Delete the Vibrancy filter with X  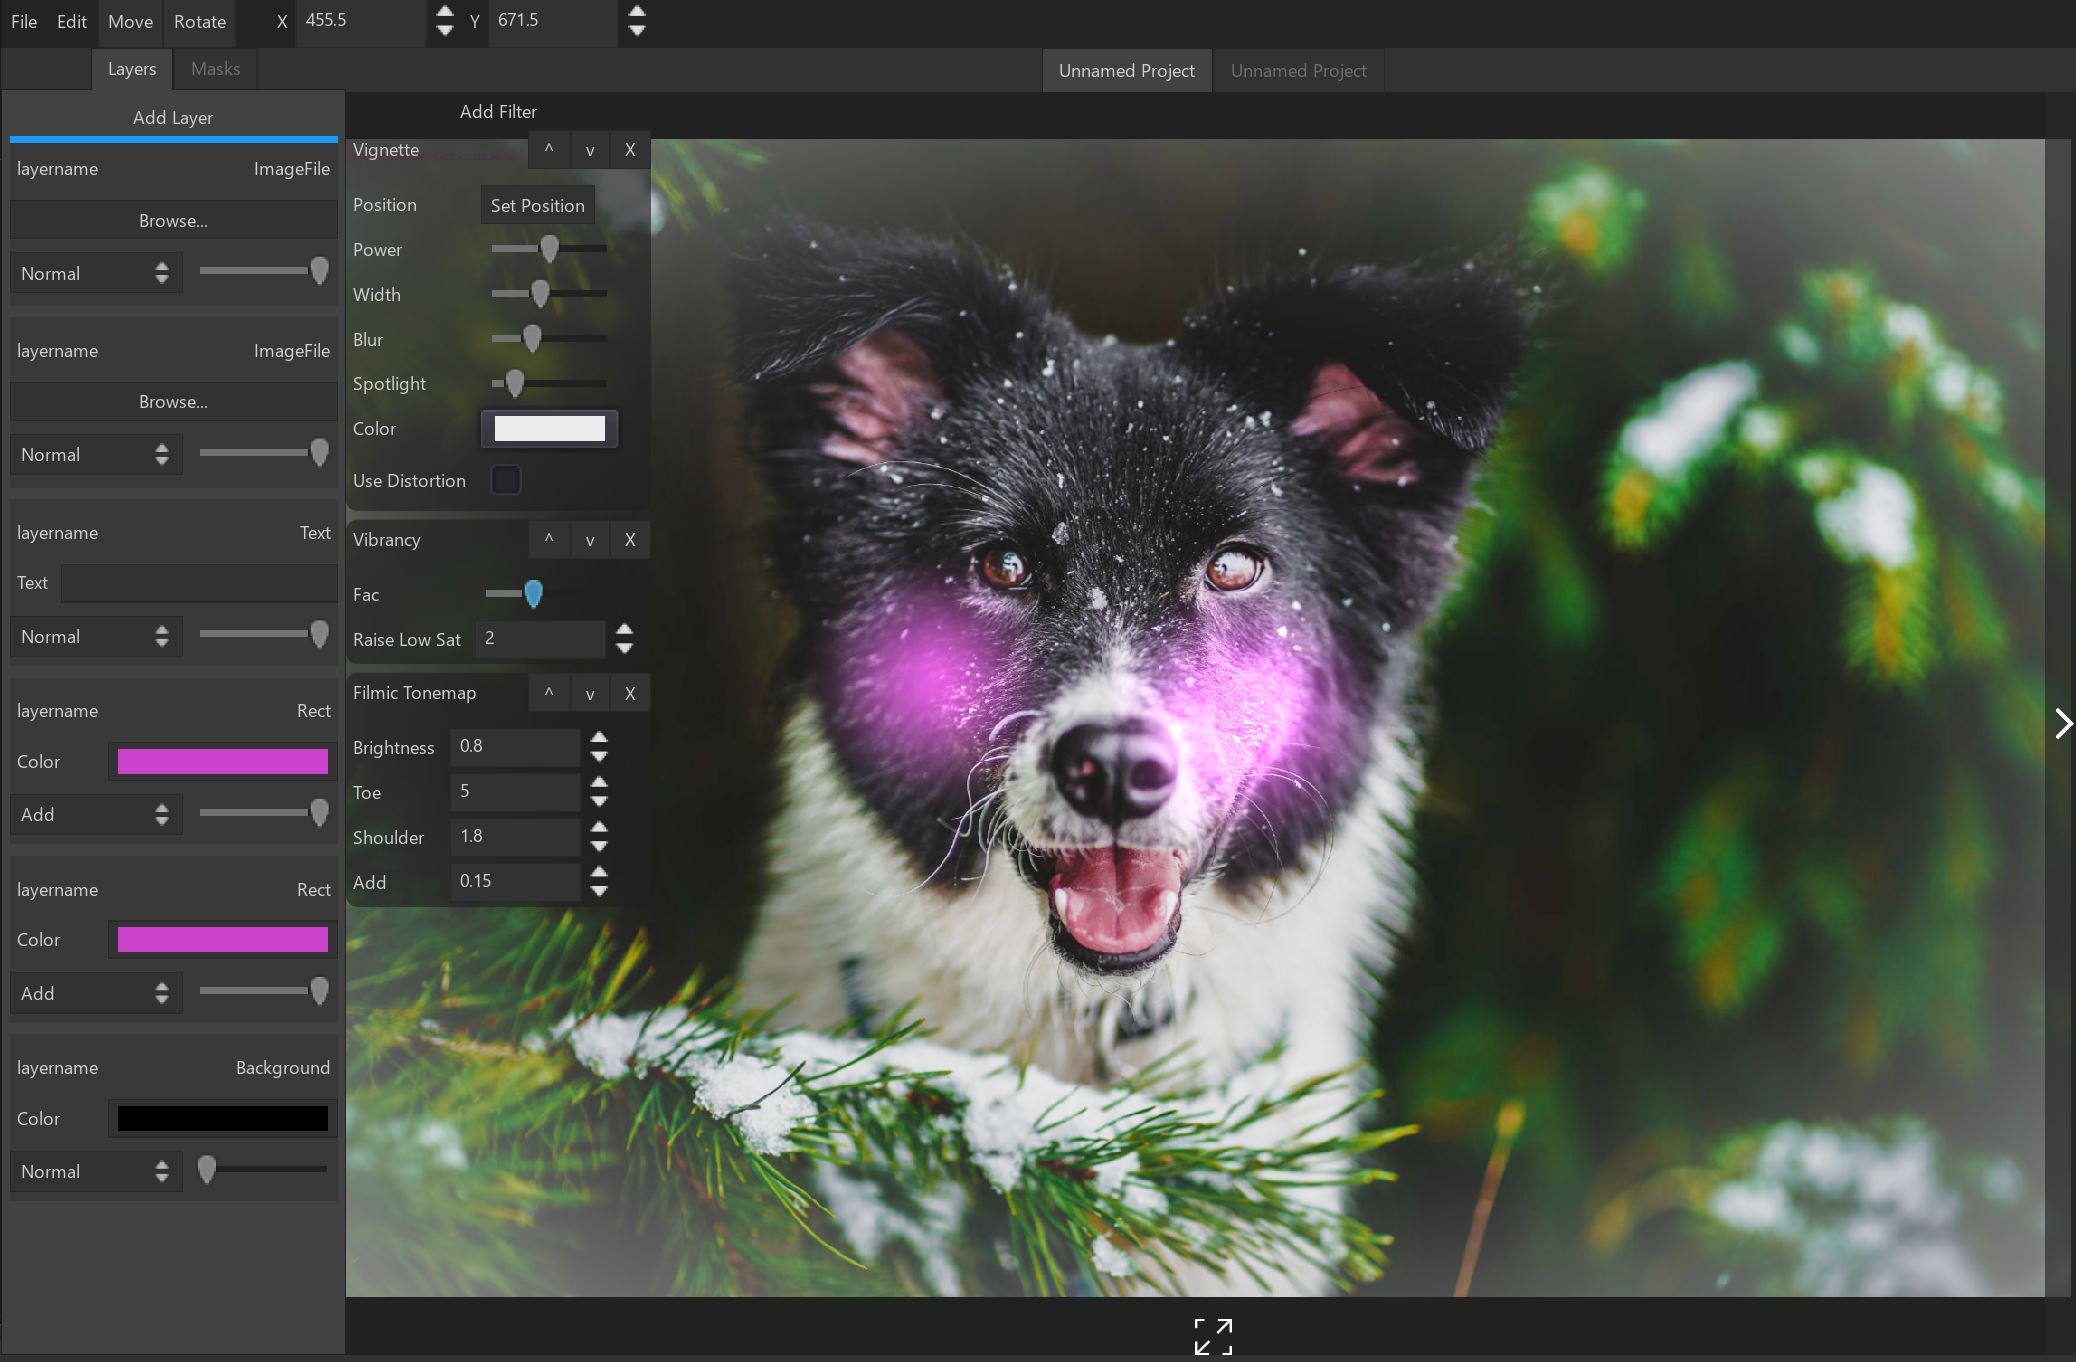630,539
